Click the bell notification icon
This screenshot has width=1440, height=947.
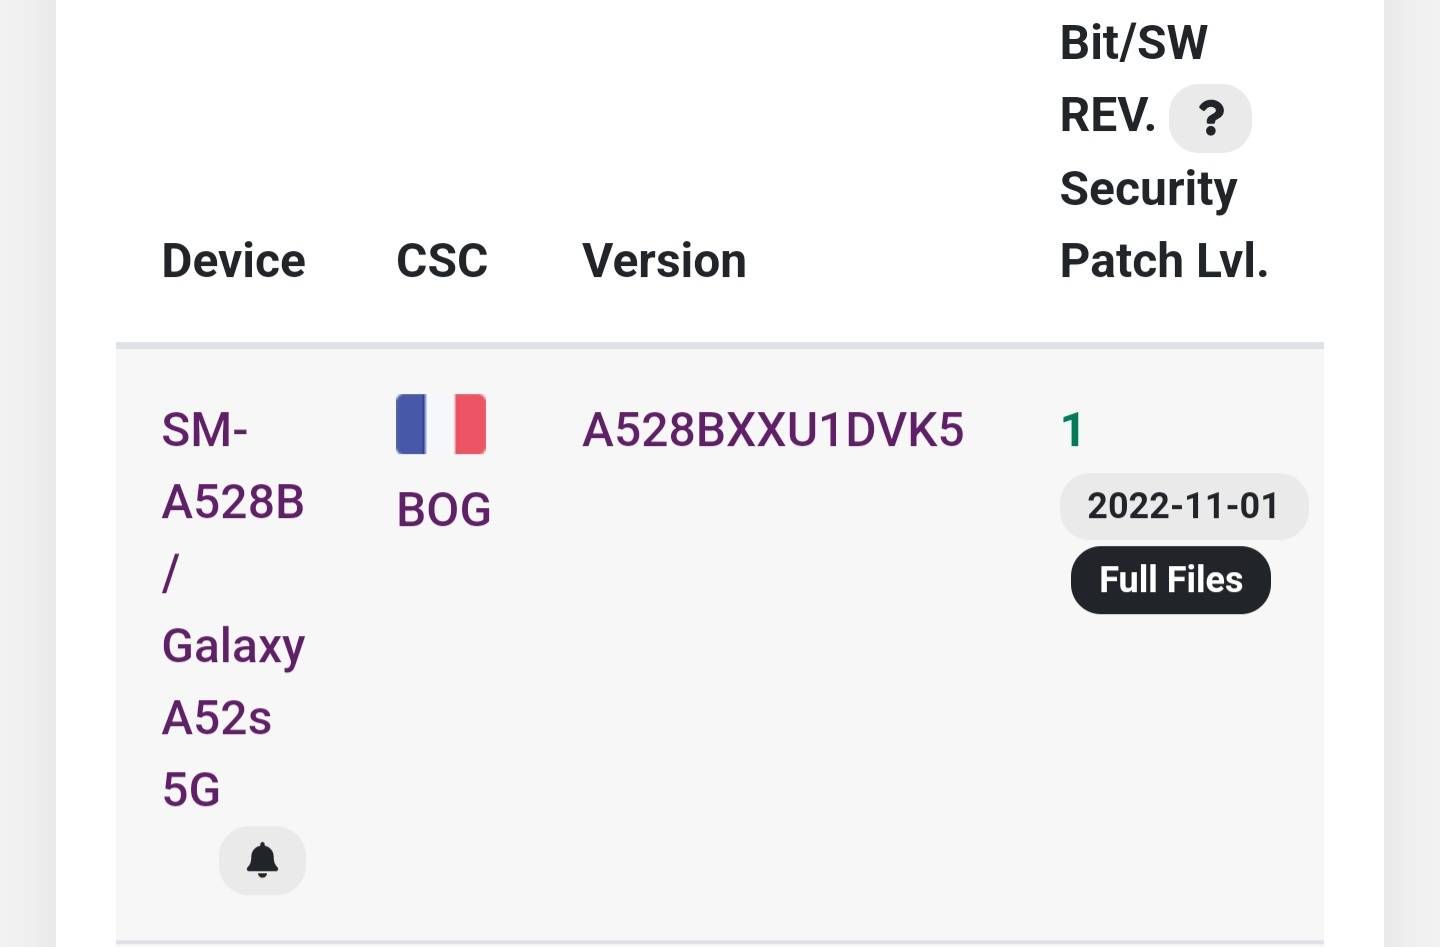[x=262, y=860]
